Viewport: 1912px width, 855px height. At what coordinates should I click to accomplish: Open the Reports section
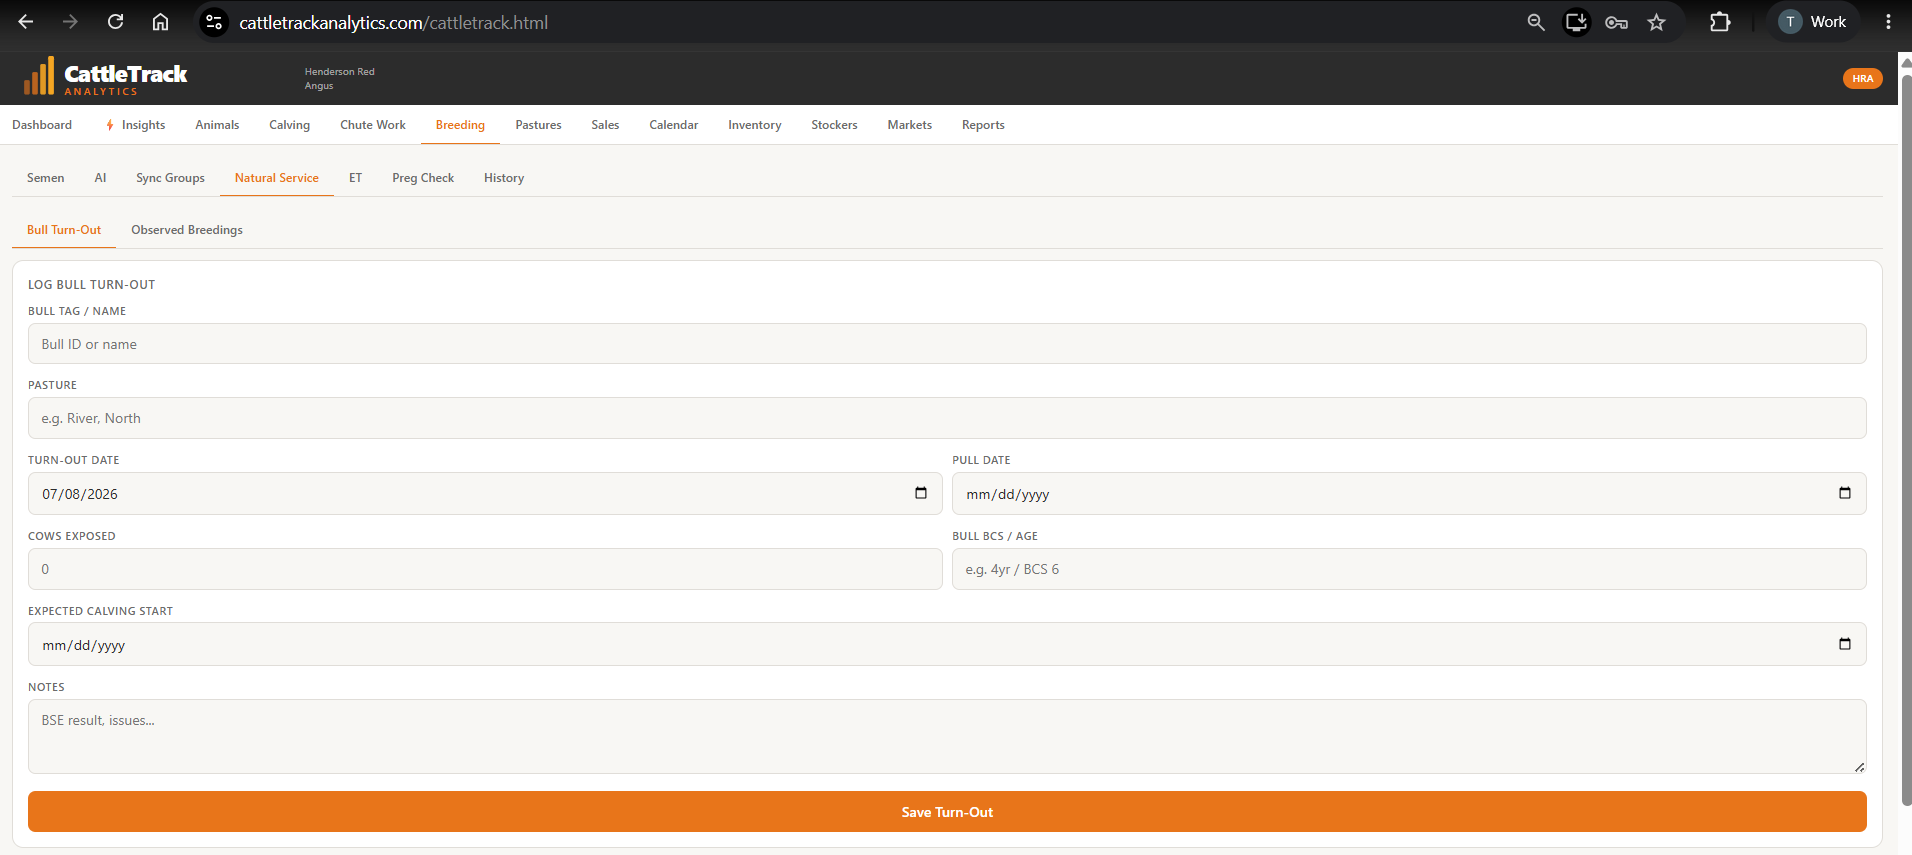[983, 125]
